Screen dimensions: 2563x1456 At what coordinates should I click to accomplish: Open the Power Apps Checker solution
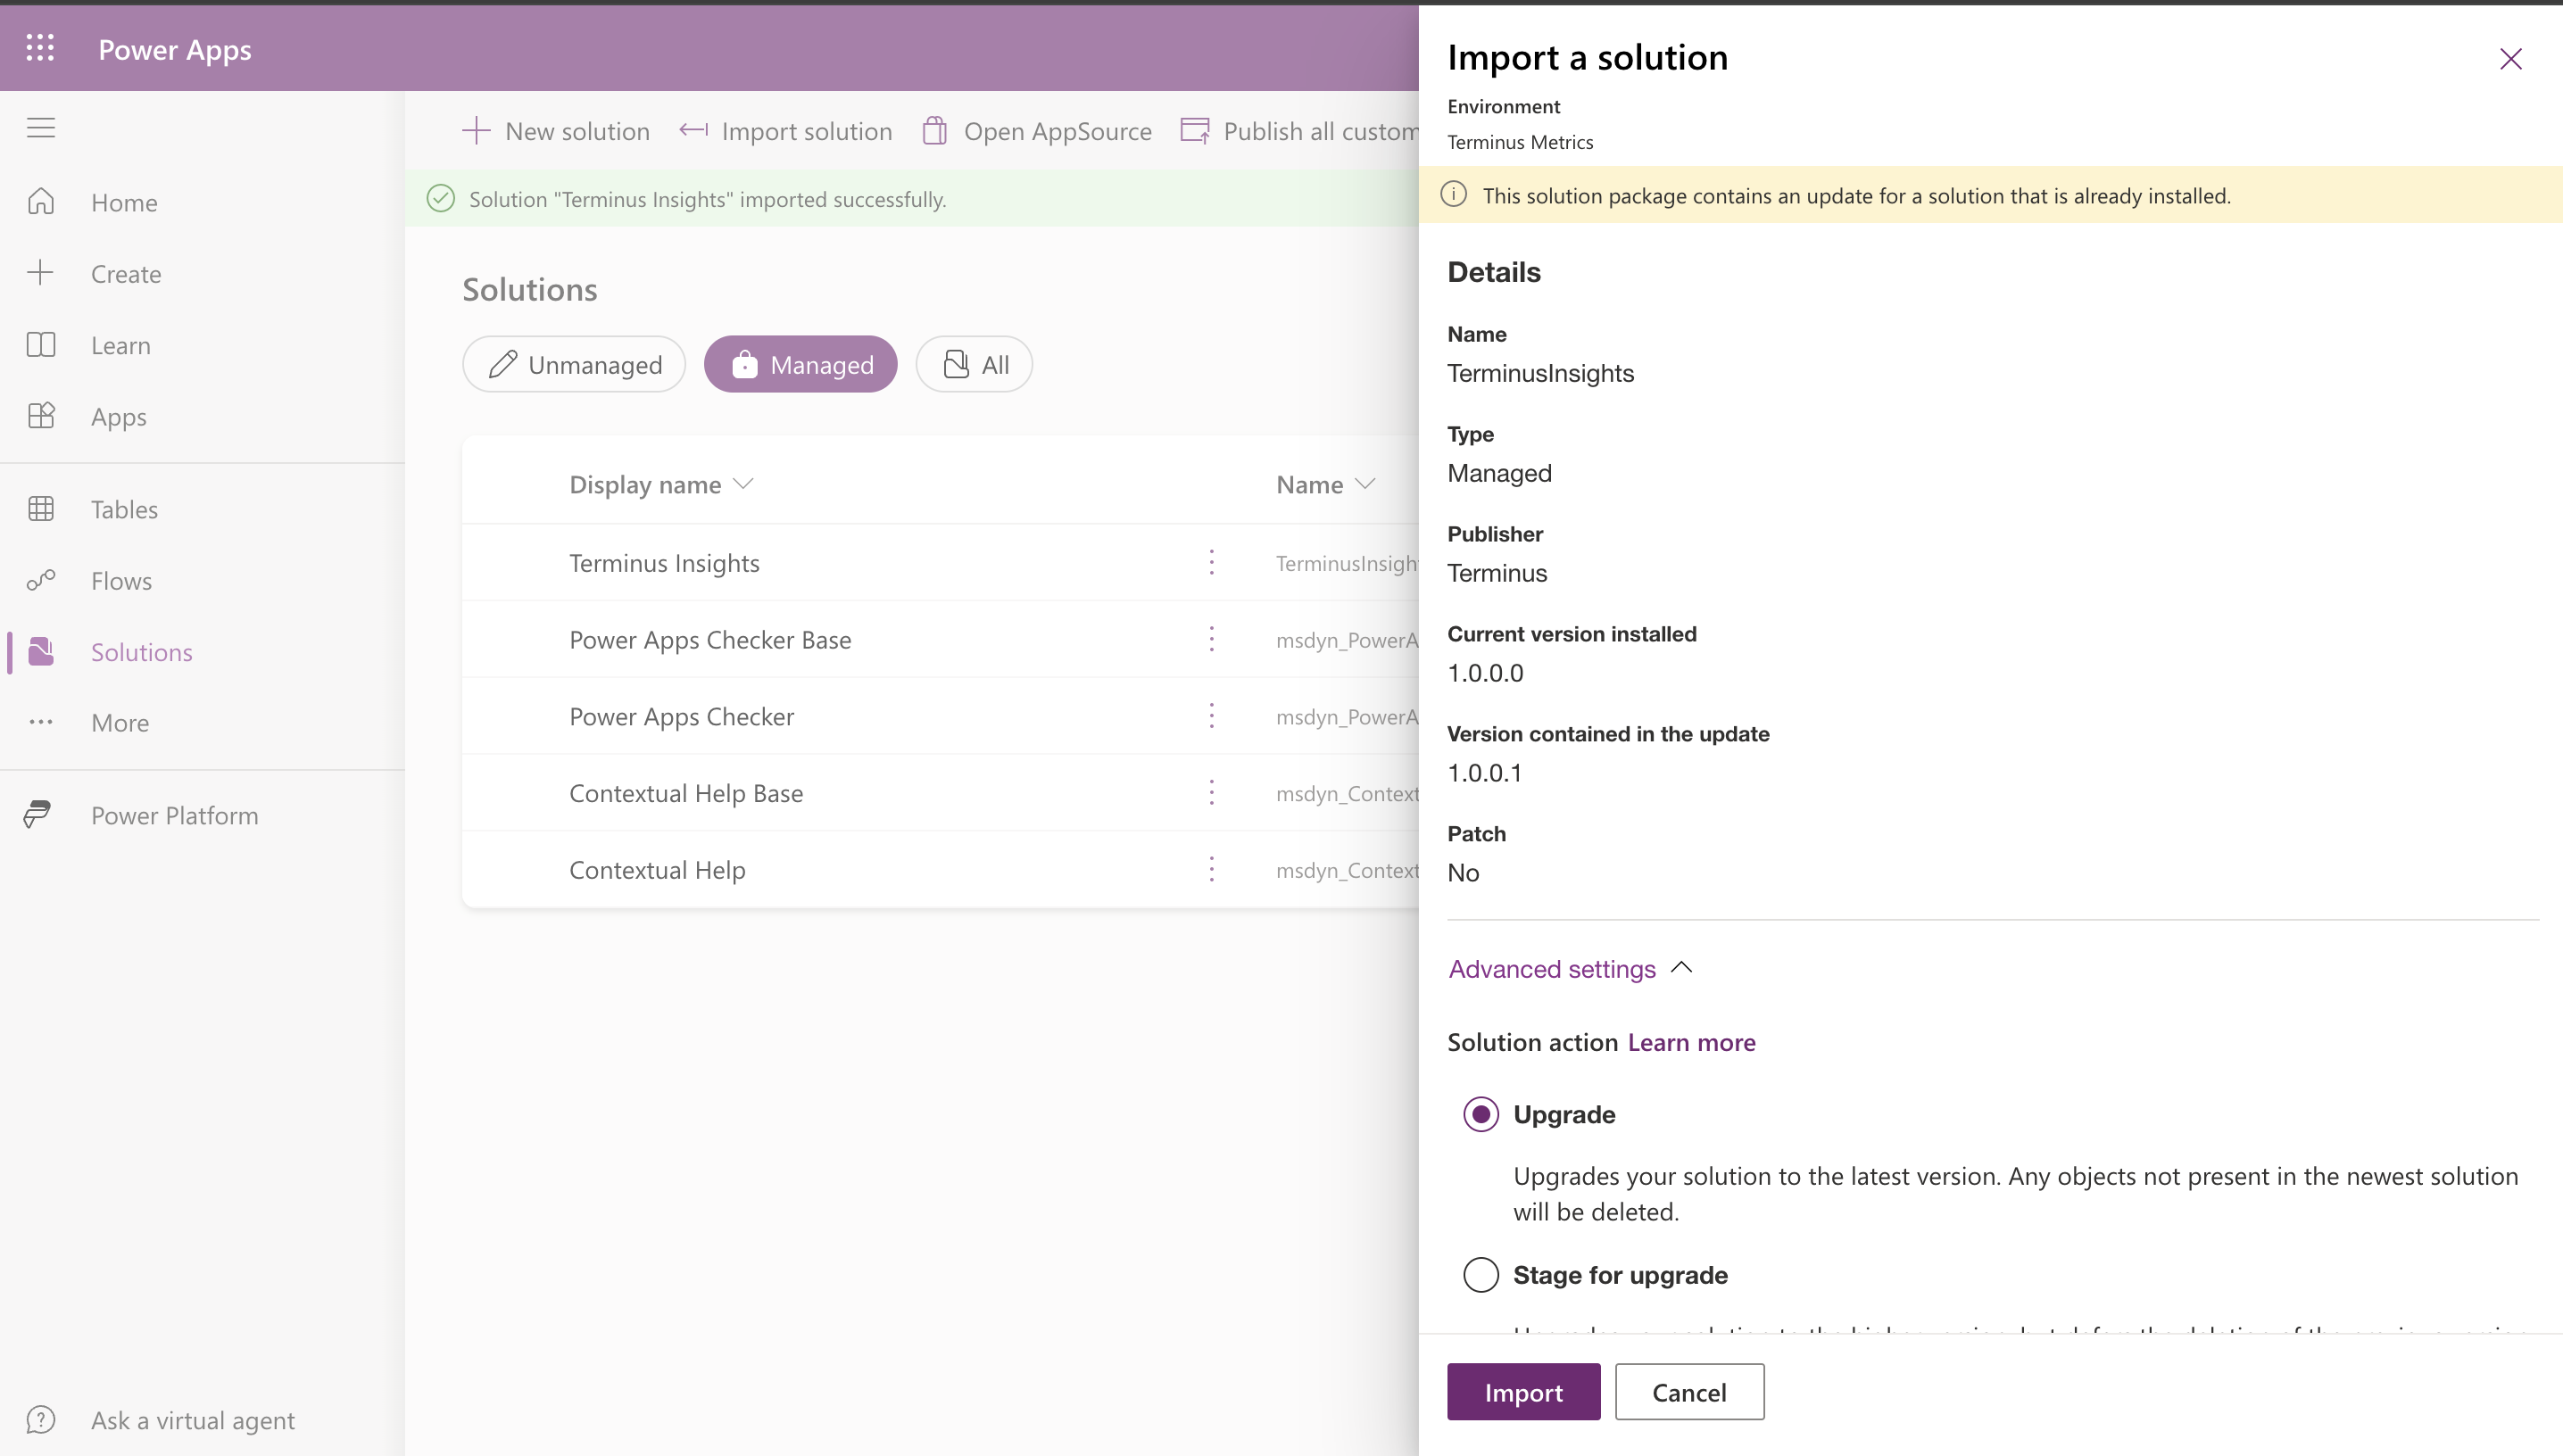(681, 716)
